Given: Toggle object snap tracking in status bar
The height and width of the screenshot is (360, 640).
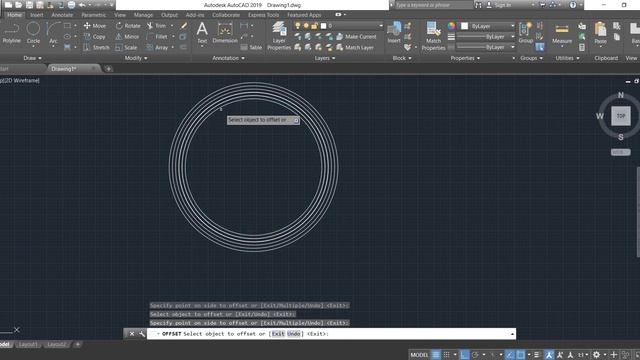Looking at the screenshot, I should [510, 355].
